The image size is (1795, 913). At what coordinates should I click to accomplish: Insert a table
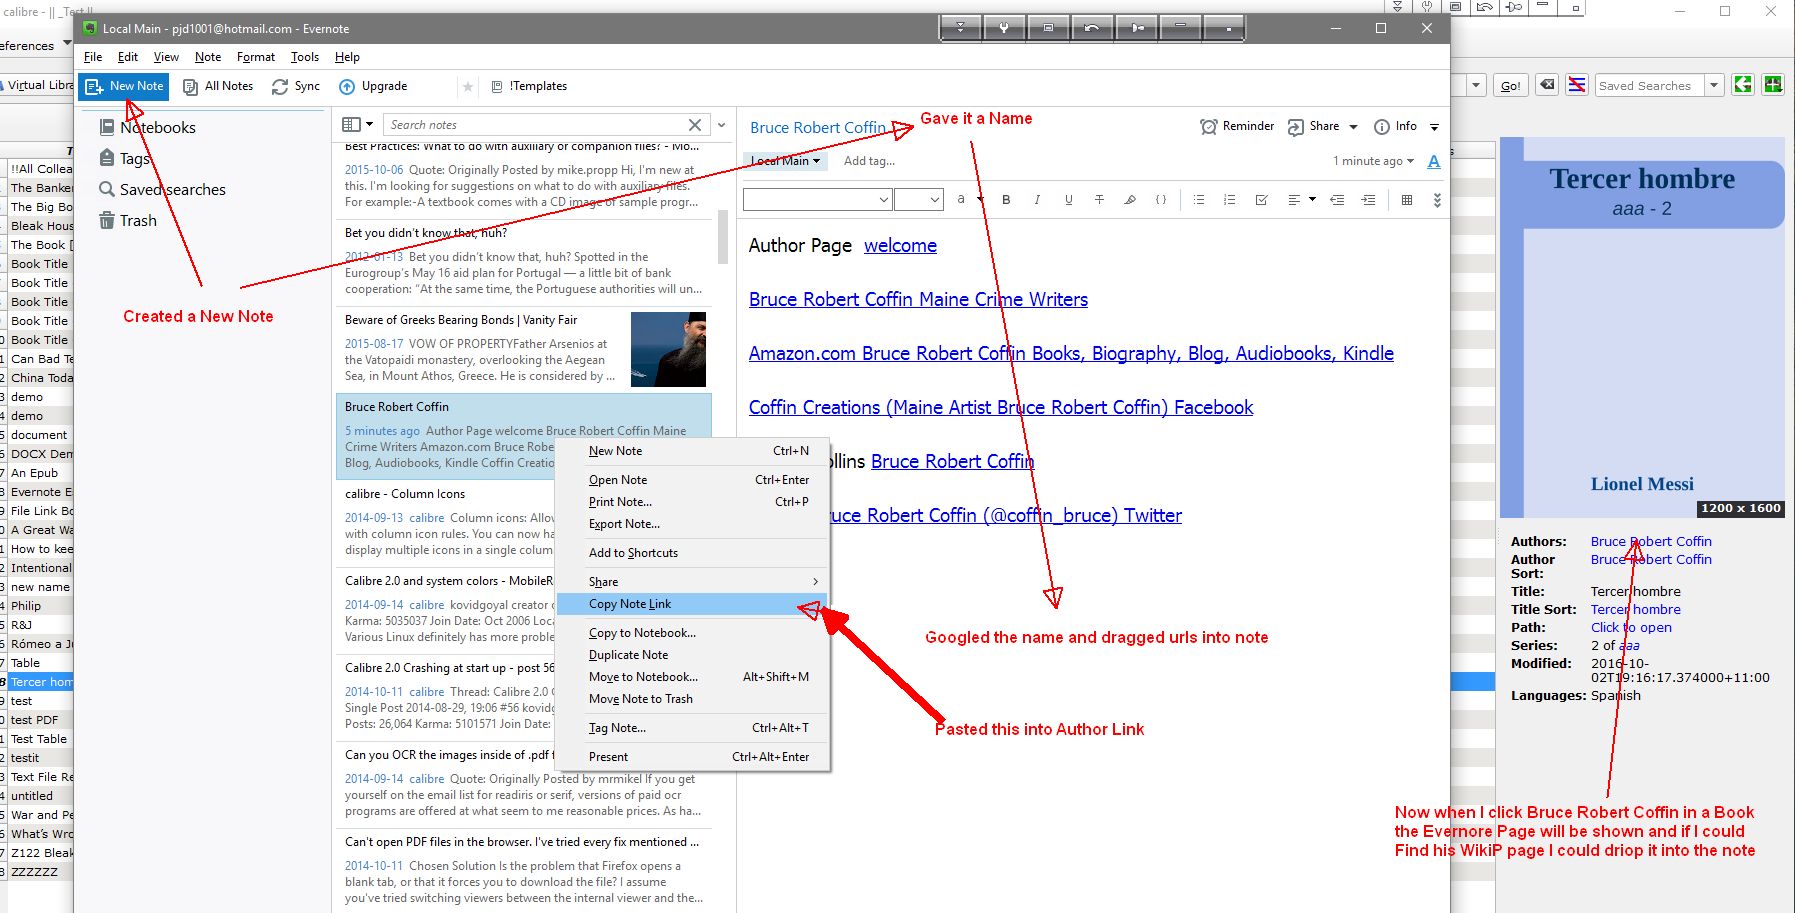(1407, 200)
